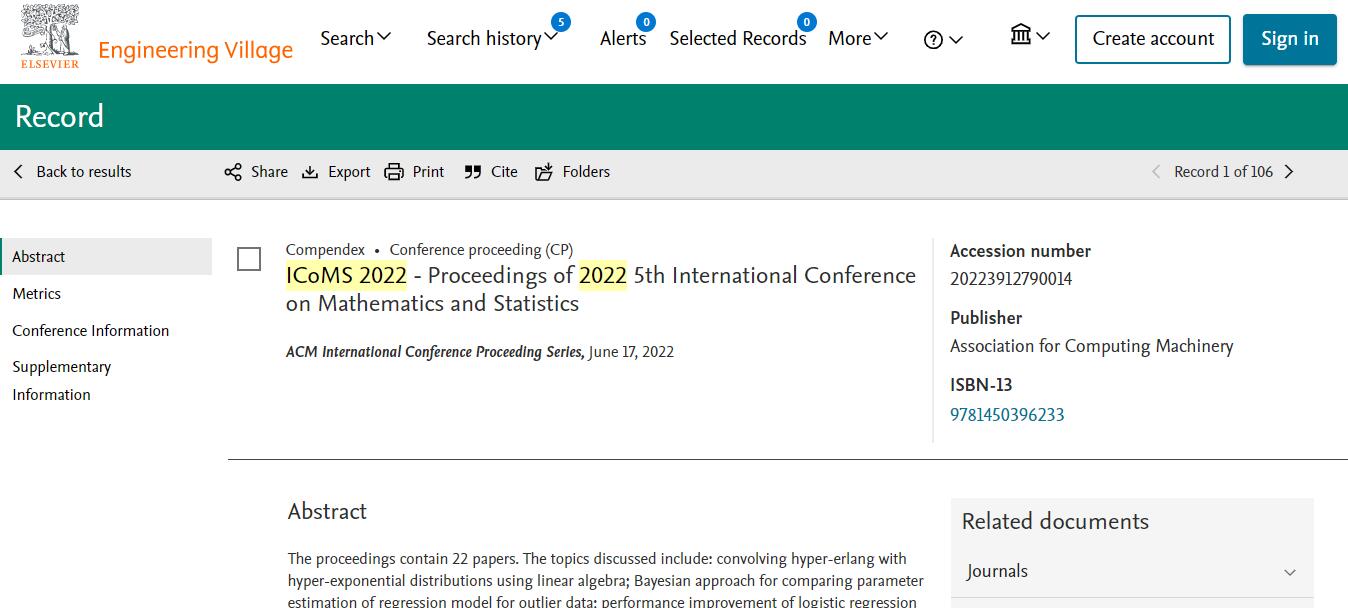The width and height of the screenshot is (1348, 608).
Task: Go back to results
Action: coord(73,172)
